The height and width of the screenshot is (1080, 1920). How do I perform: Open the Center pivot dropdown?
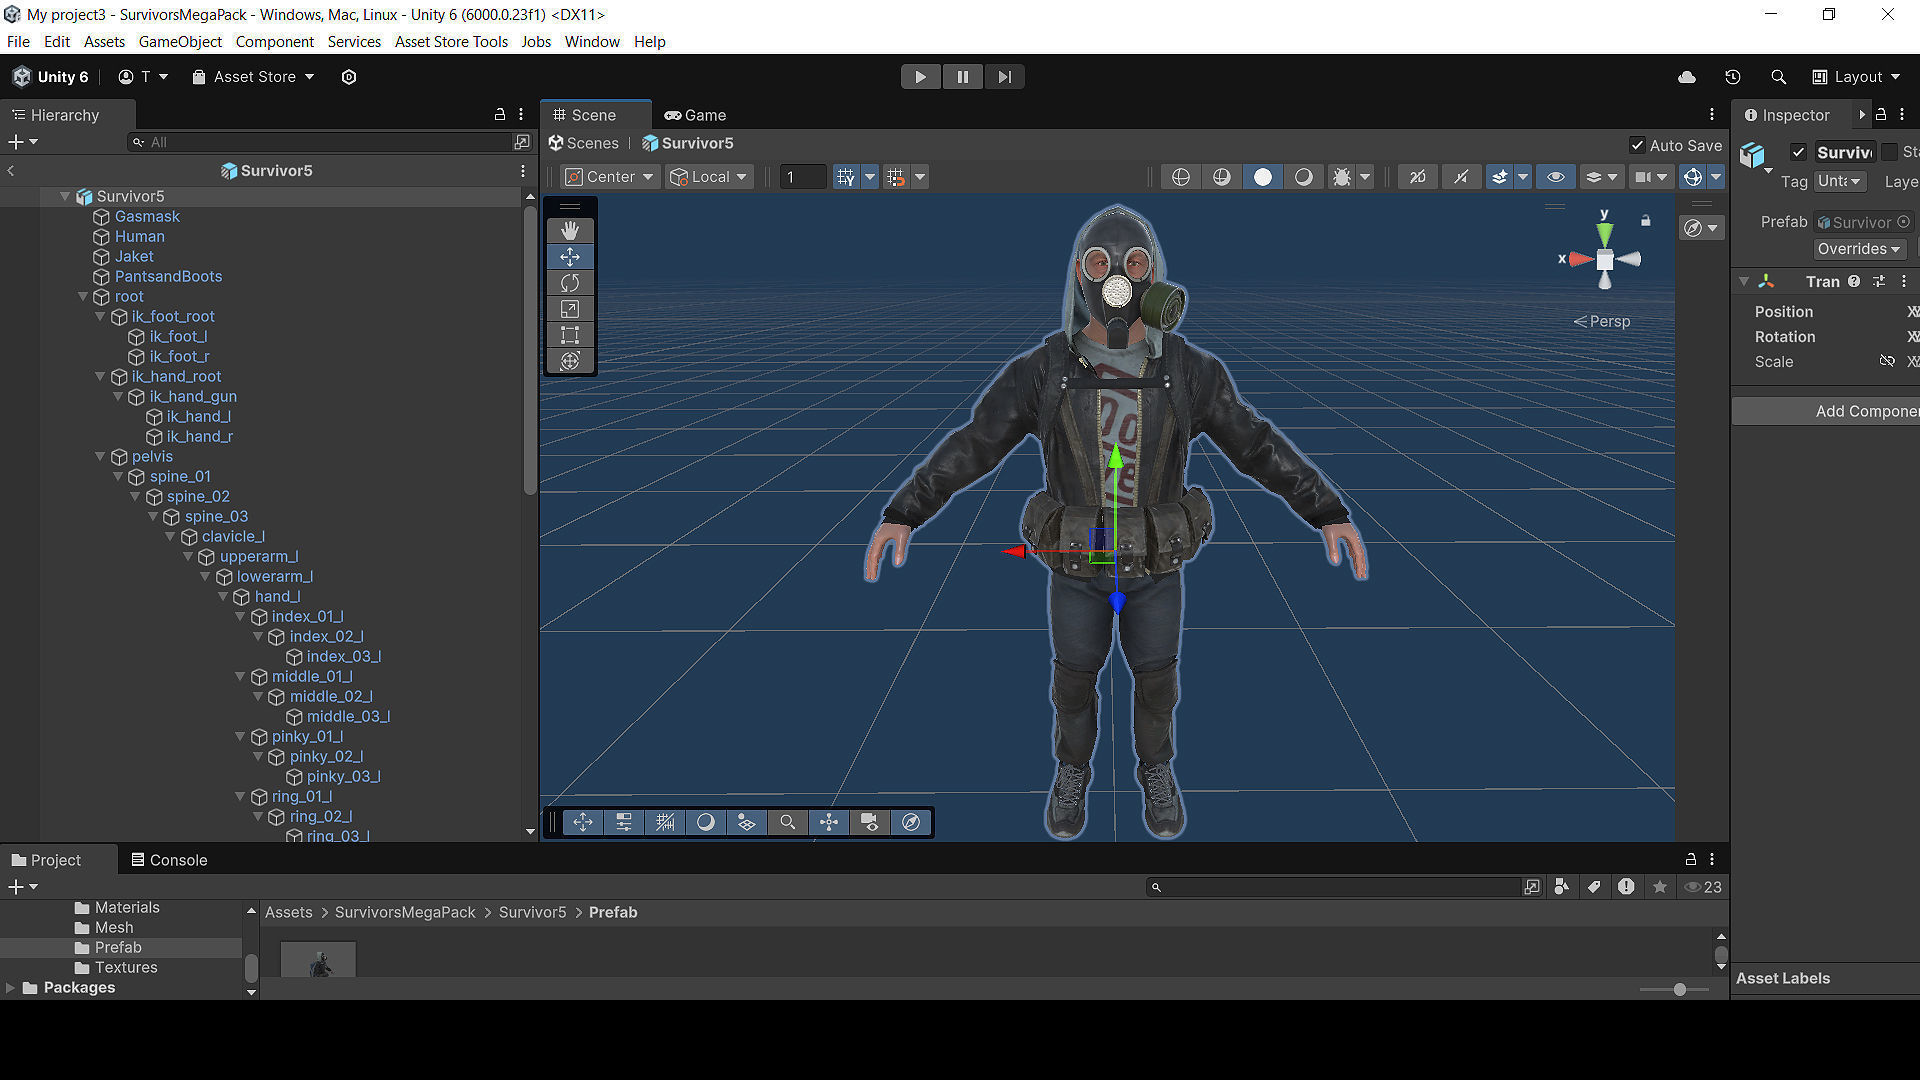pos(609,177)
